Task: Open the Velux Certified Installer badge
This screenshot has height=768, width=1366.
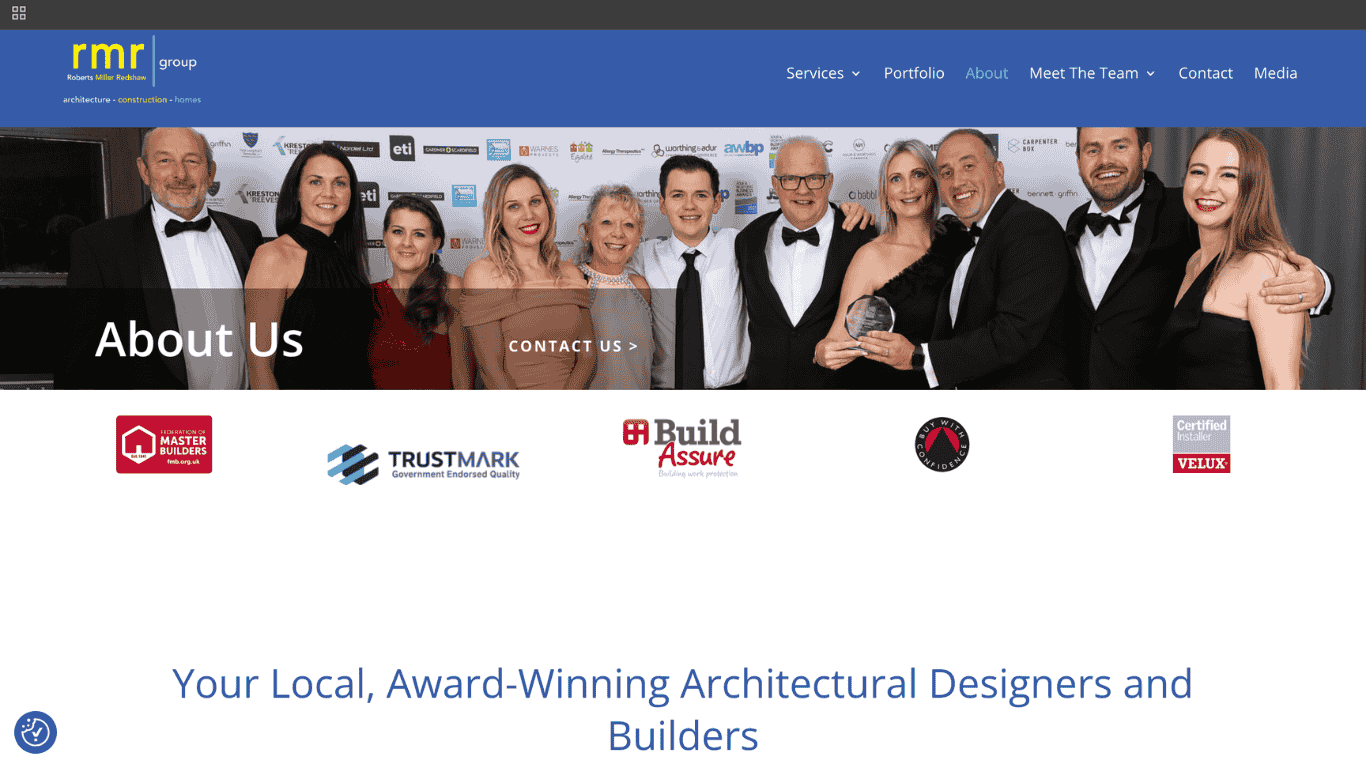Action: (1201, 444)
